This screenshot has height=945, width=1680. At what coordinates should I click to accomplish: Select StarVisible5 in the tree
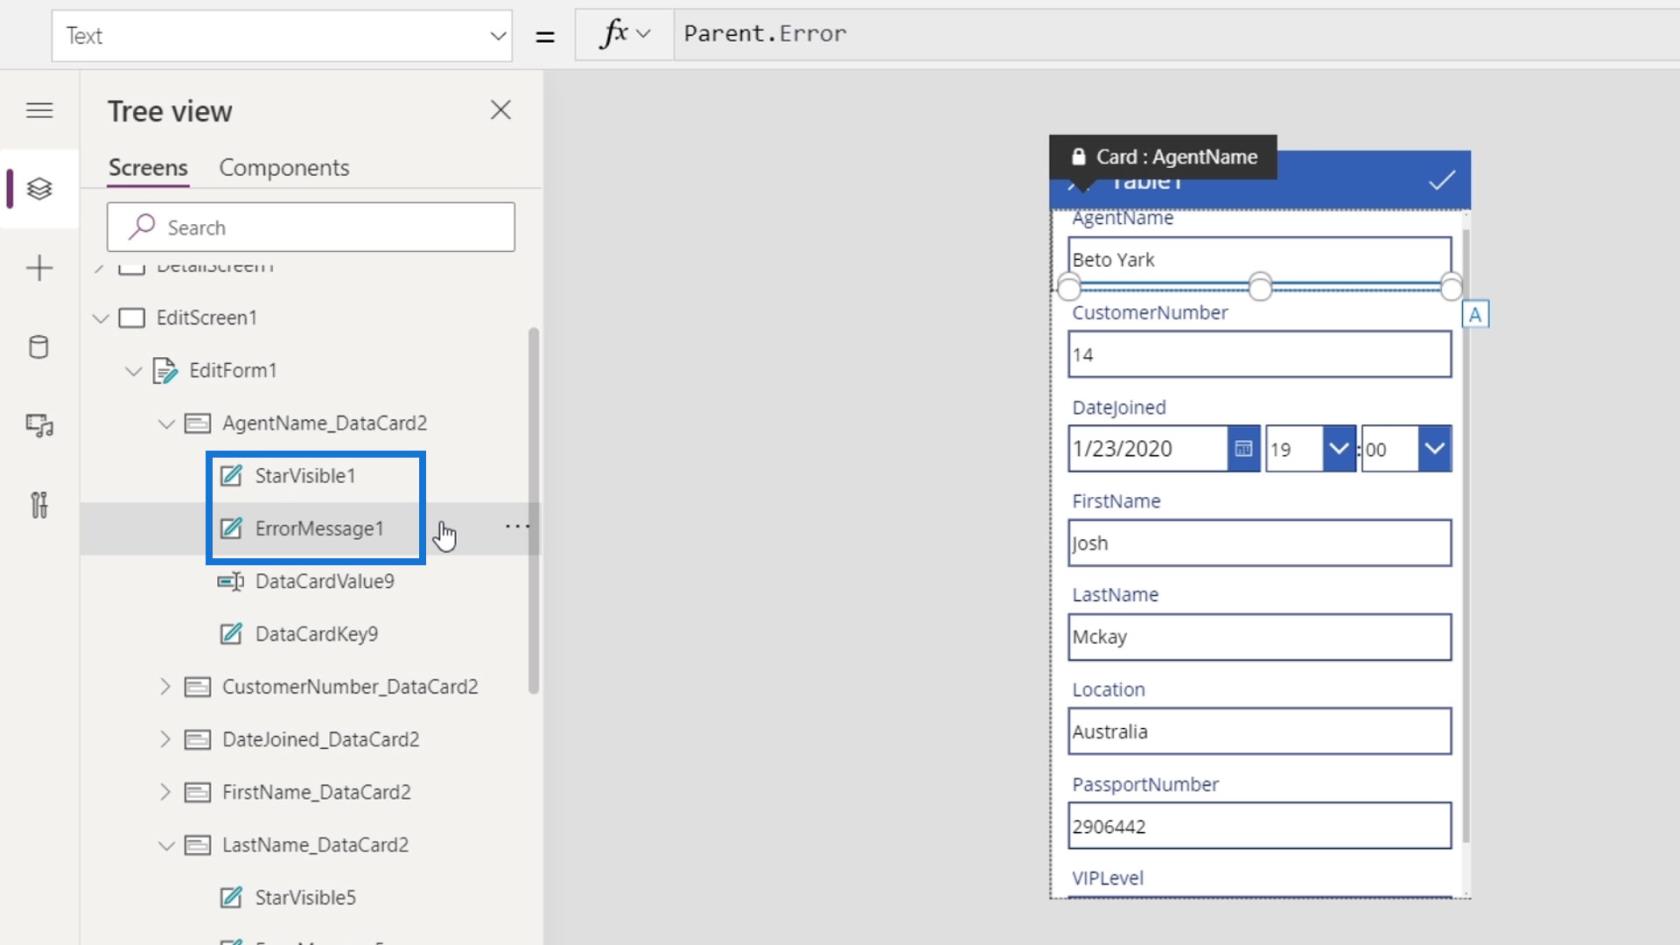[x=305, y=898]
